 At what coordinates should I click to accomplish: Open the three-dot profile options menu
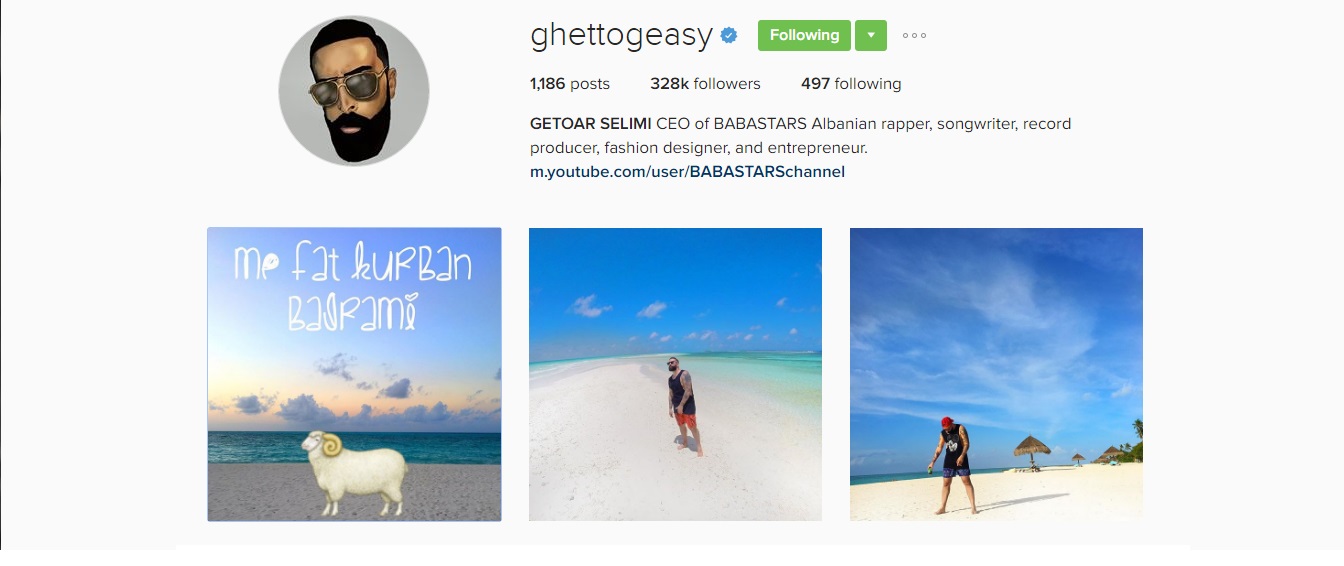914,35
